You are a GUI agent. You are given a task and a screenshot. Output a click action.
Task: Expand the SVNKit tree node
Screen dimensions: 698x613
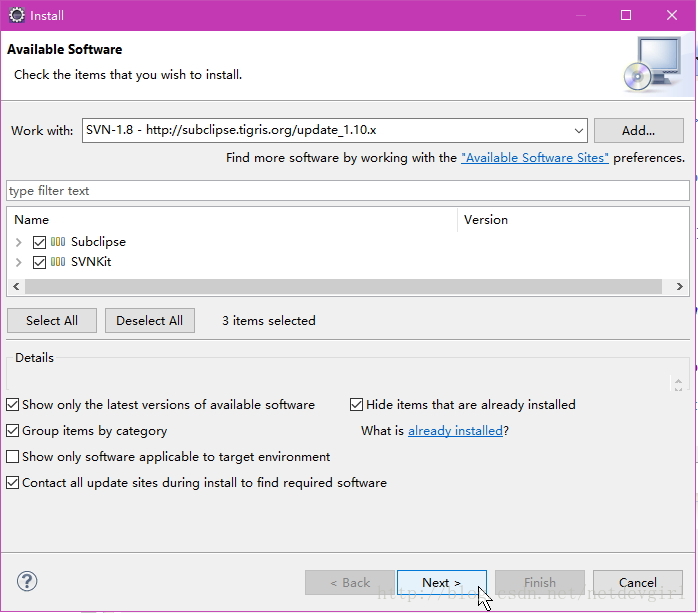[18, 262]
